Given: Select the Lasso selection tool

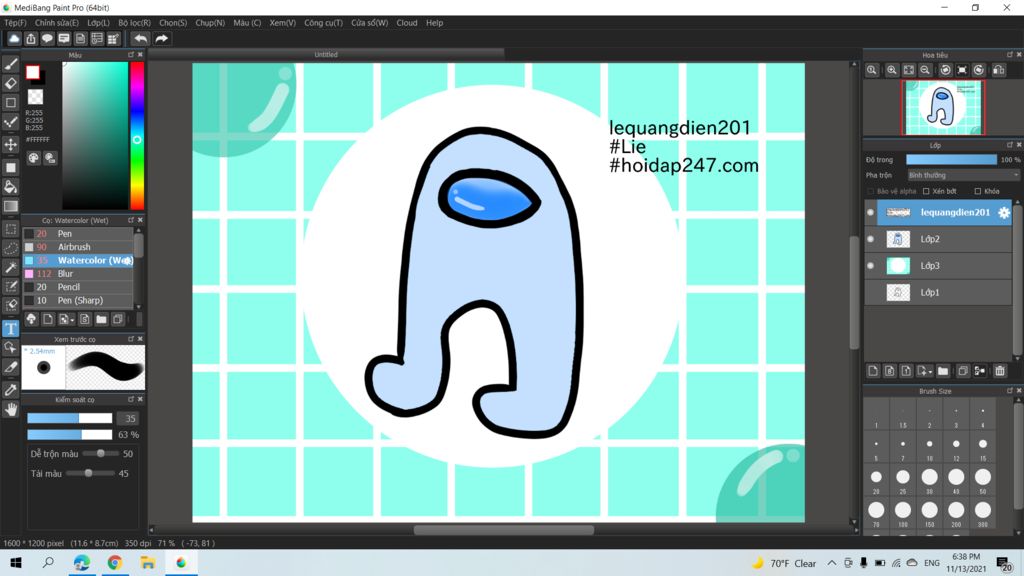Looking at the screenshot, I should point(10,248).
